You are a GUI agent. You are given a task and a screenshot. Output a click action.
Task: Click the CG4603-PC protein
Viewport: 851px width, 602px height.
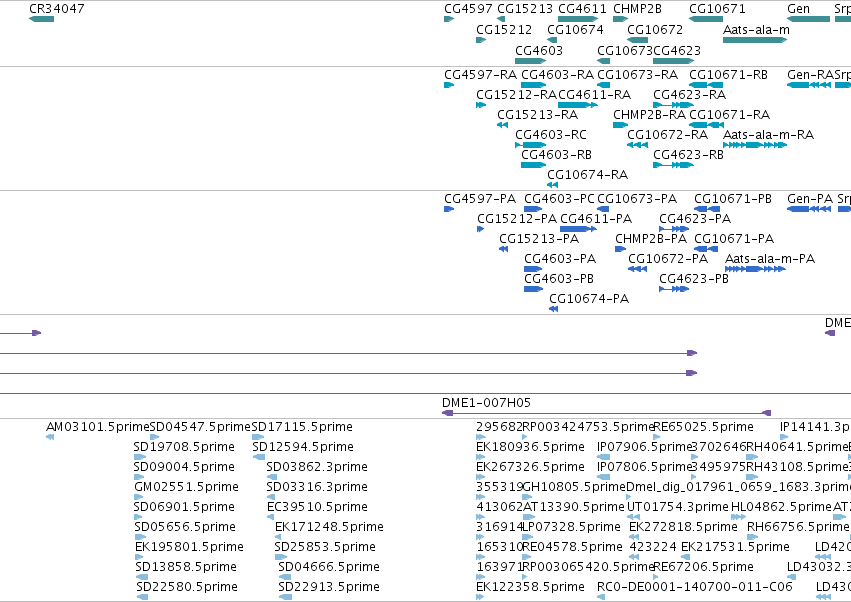coord(533,209)
